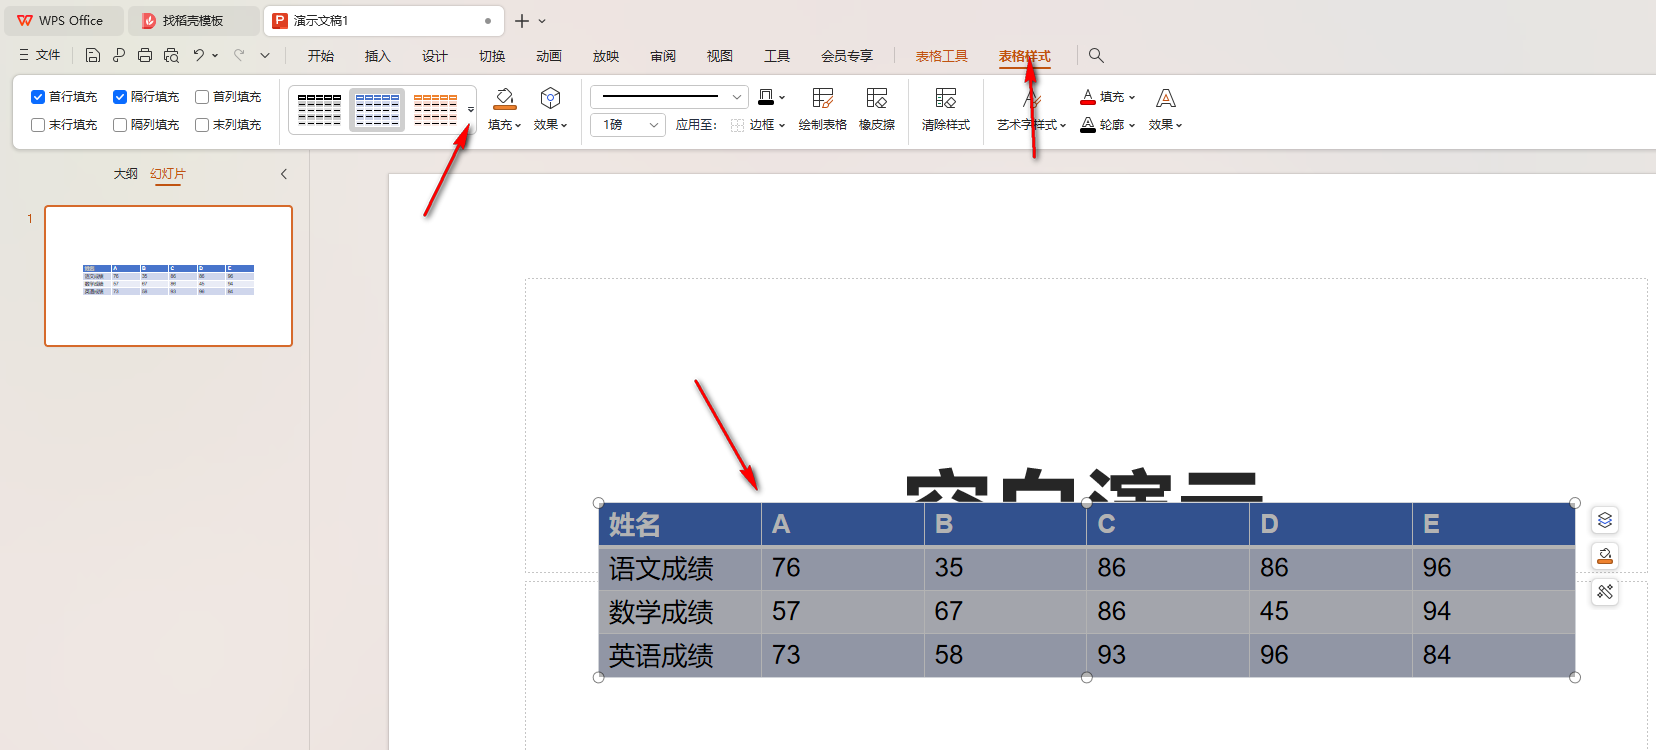Collapse the slide panel with chevron
Viewport: 1656px width, 750px height.
284,174
